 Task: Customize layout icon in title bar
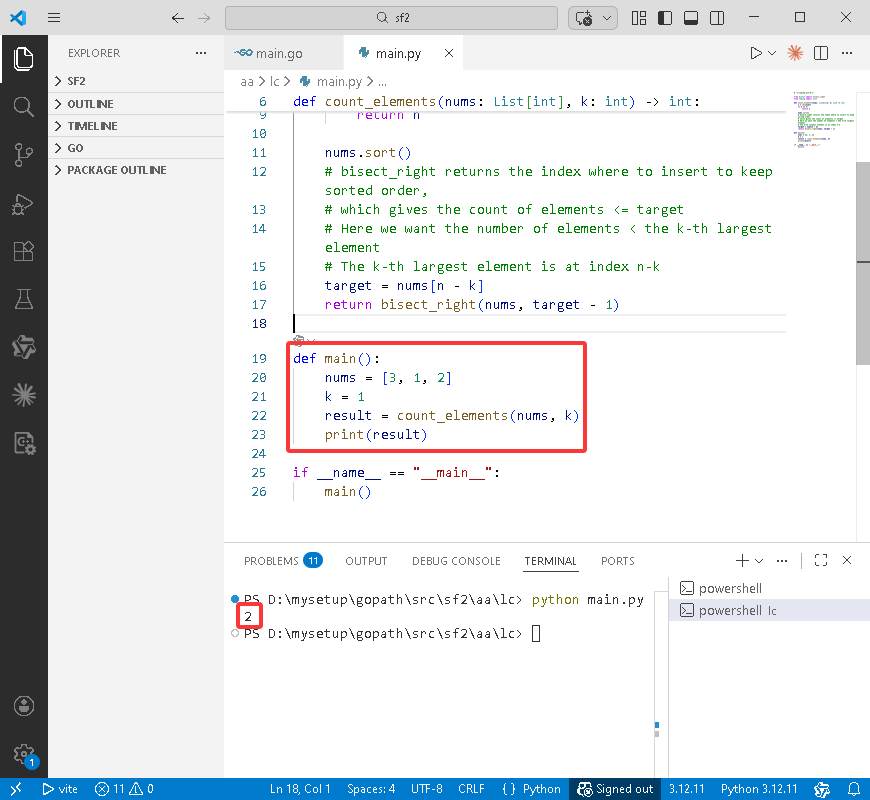(639, 18)
